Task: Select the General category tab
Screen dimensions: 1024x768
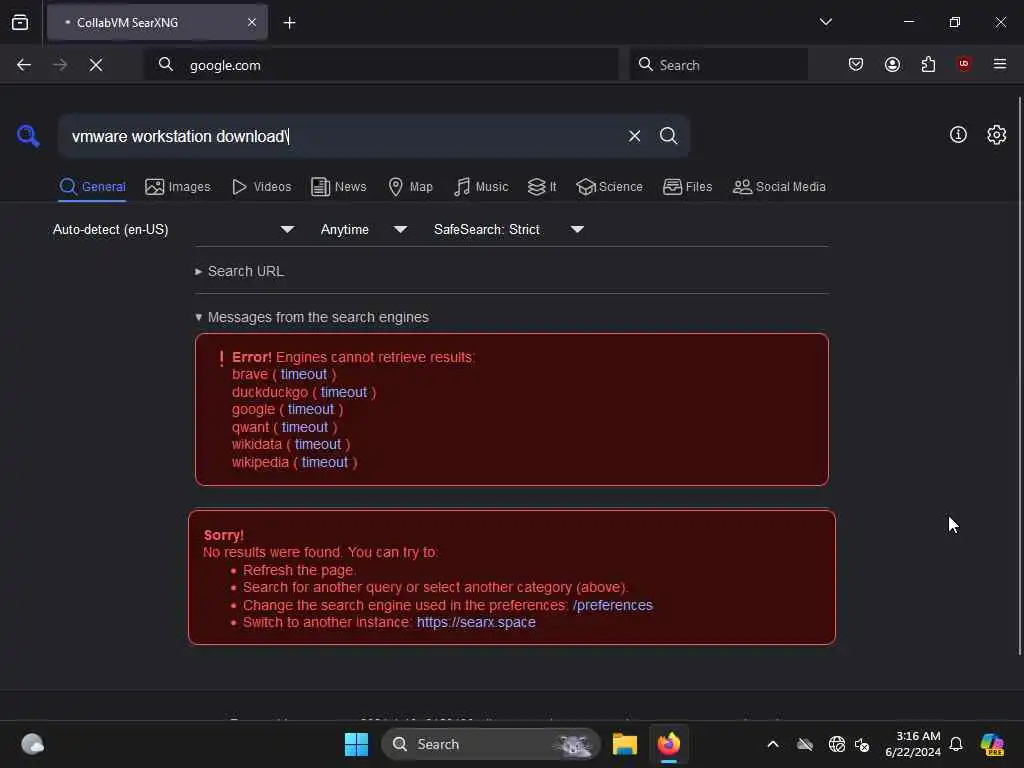Action: 92,187
